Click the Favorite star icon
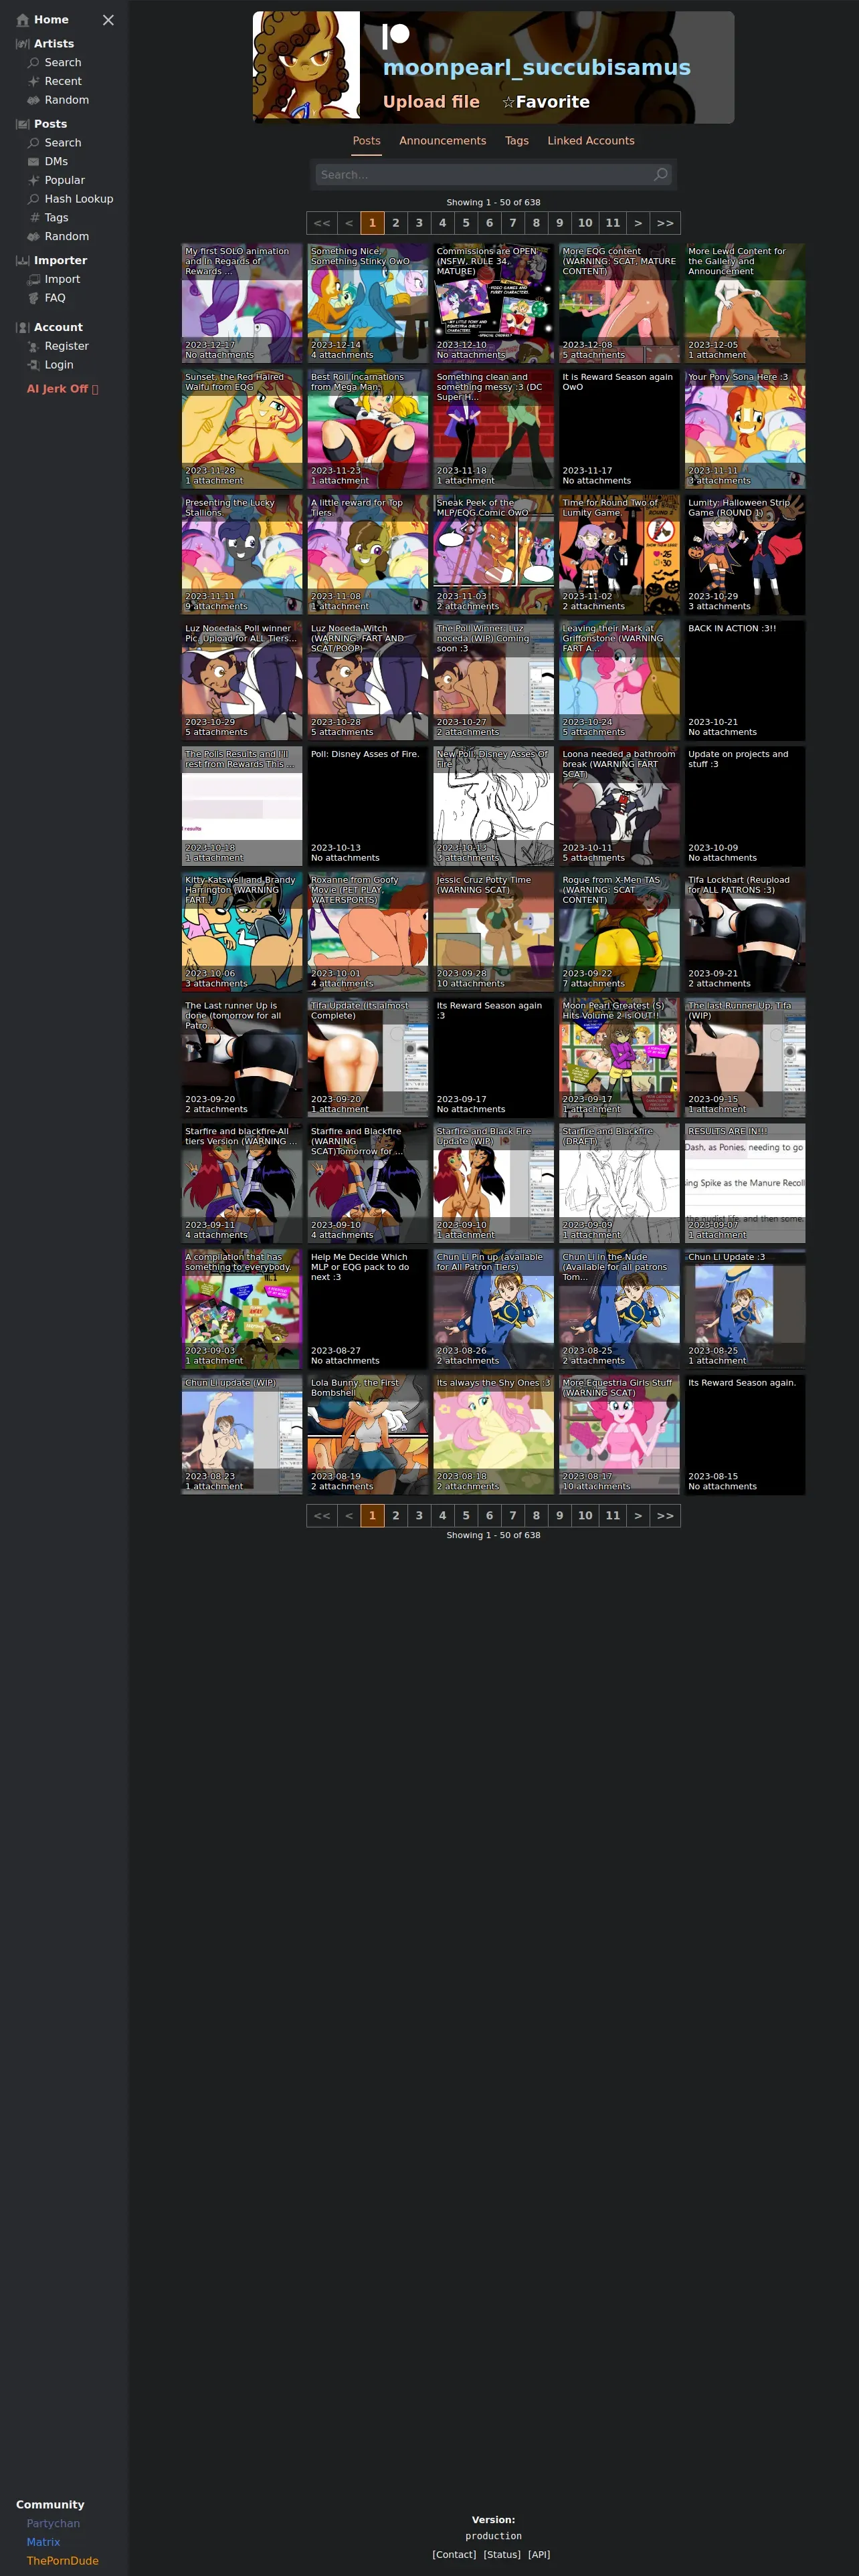The height and width of the screenshot is (2576, 859). (x=508, y=102)
